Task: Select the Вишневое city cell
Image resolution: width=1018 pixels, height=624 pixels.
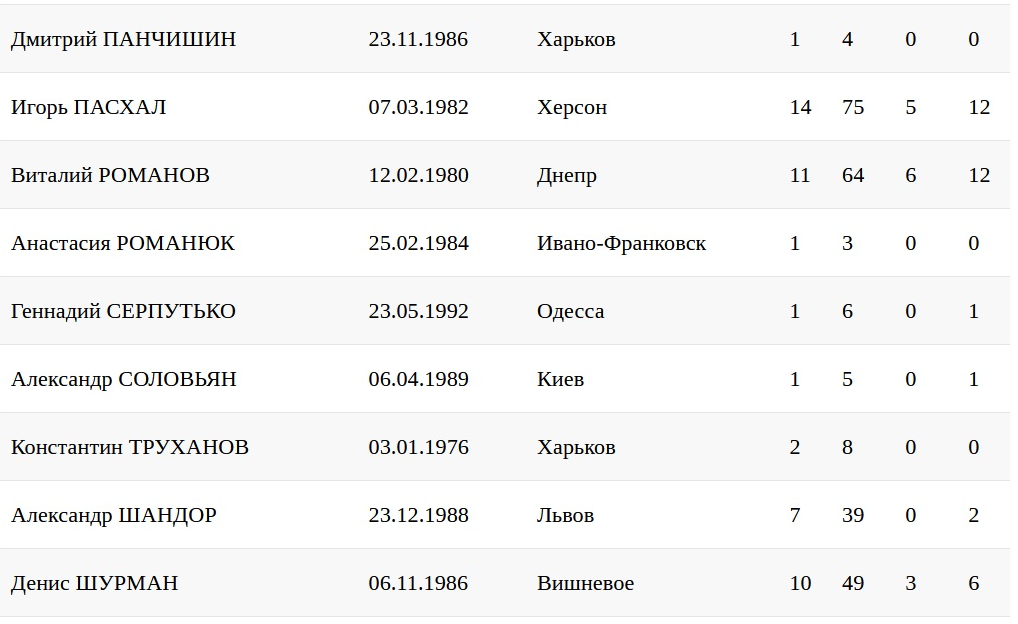Action: (x=585, y=584)
